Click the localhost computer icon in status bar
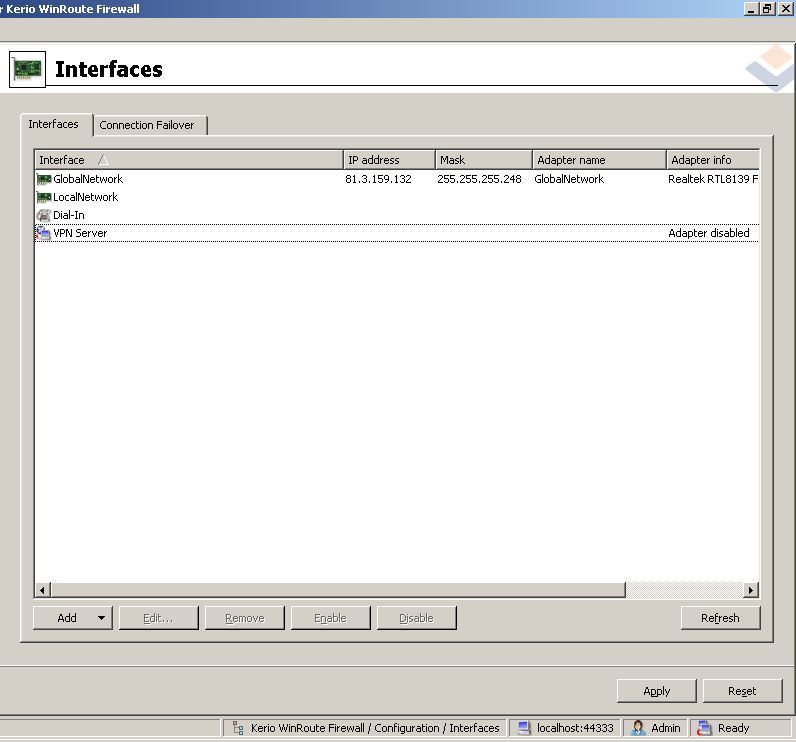The width and height of the screenshot is (796, 742). click(524, 728)
